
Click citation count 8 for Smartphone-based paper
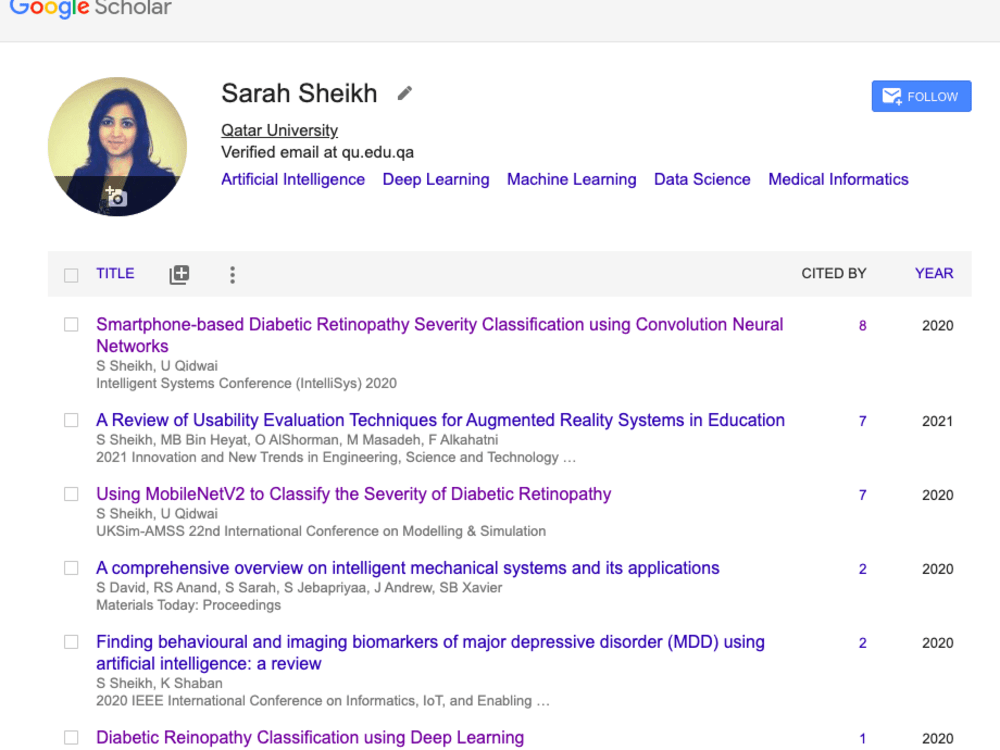click(x=862, y=326)
